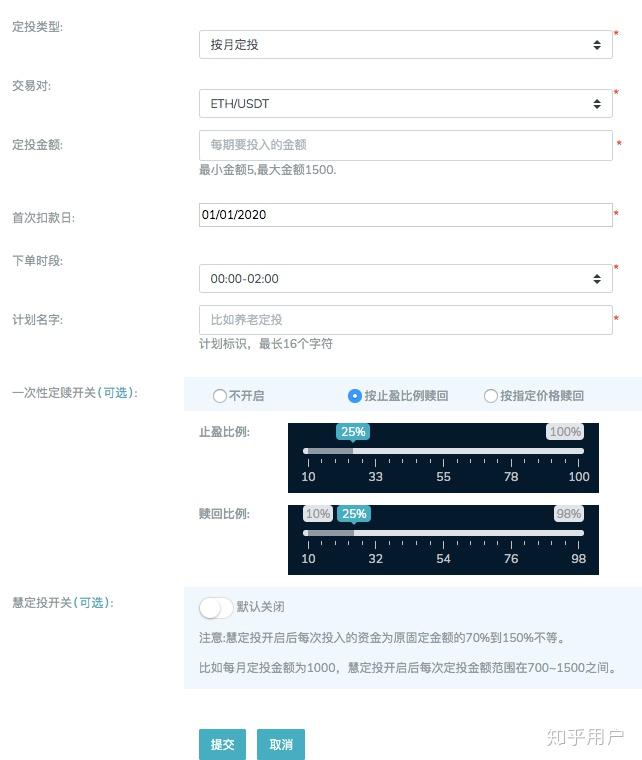Click the 赎回比例 slider track at 76
Screen dimensions: 642x760
click(x=511, y=533)
